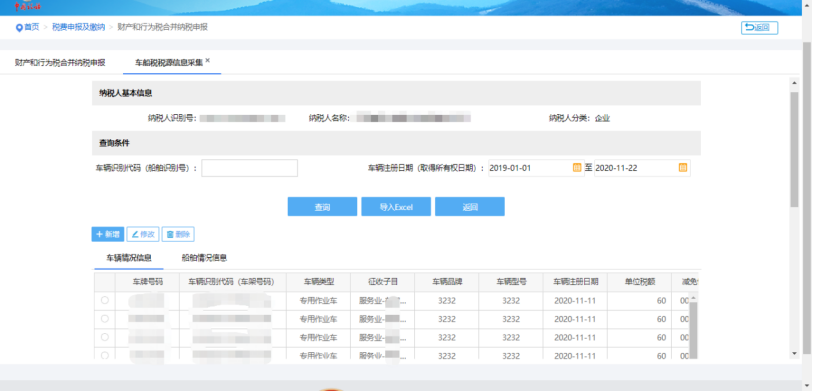Screen dimensions: 813x391
Task: Click the 单位税额 column header
Action: (640, 282)
